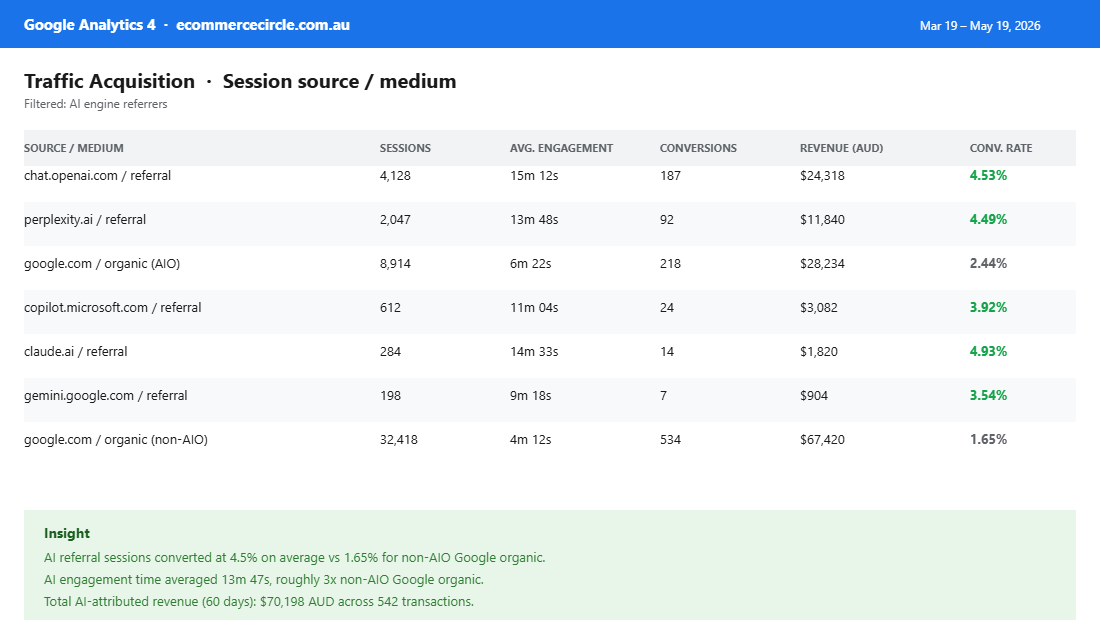Click the 92 conversions value
This screenshot has height=640, width=1100.
(x=666, y=220)
